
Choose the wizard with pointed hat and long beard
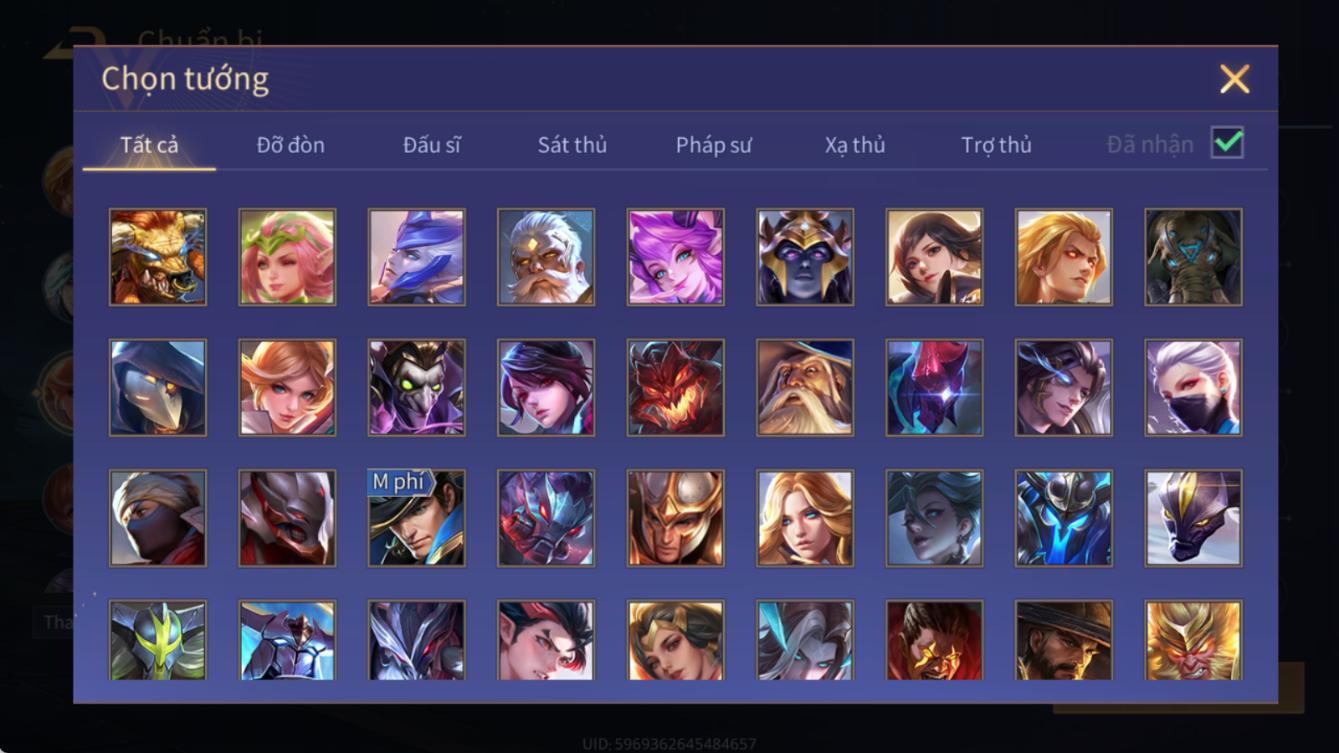pos(805,388)
